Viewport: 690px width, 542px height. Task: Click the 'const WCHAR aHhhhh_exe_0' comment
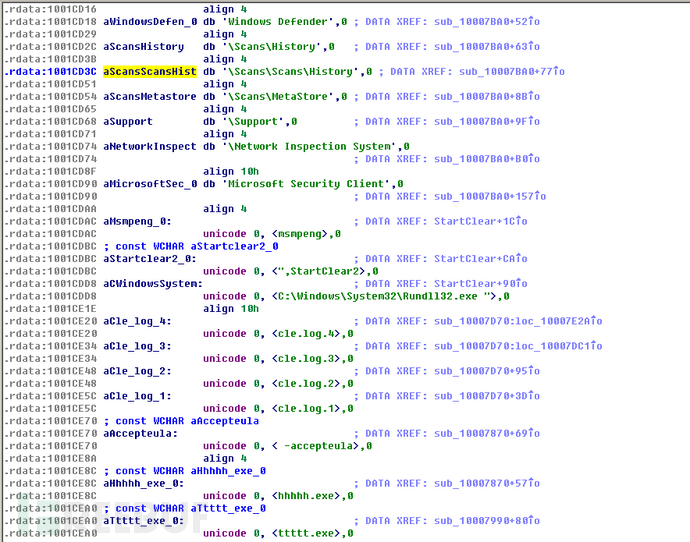[184, 471]
